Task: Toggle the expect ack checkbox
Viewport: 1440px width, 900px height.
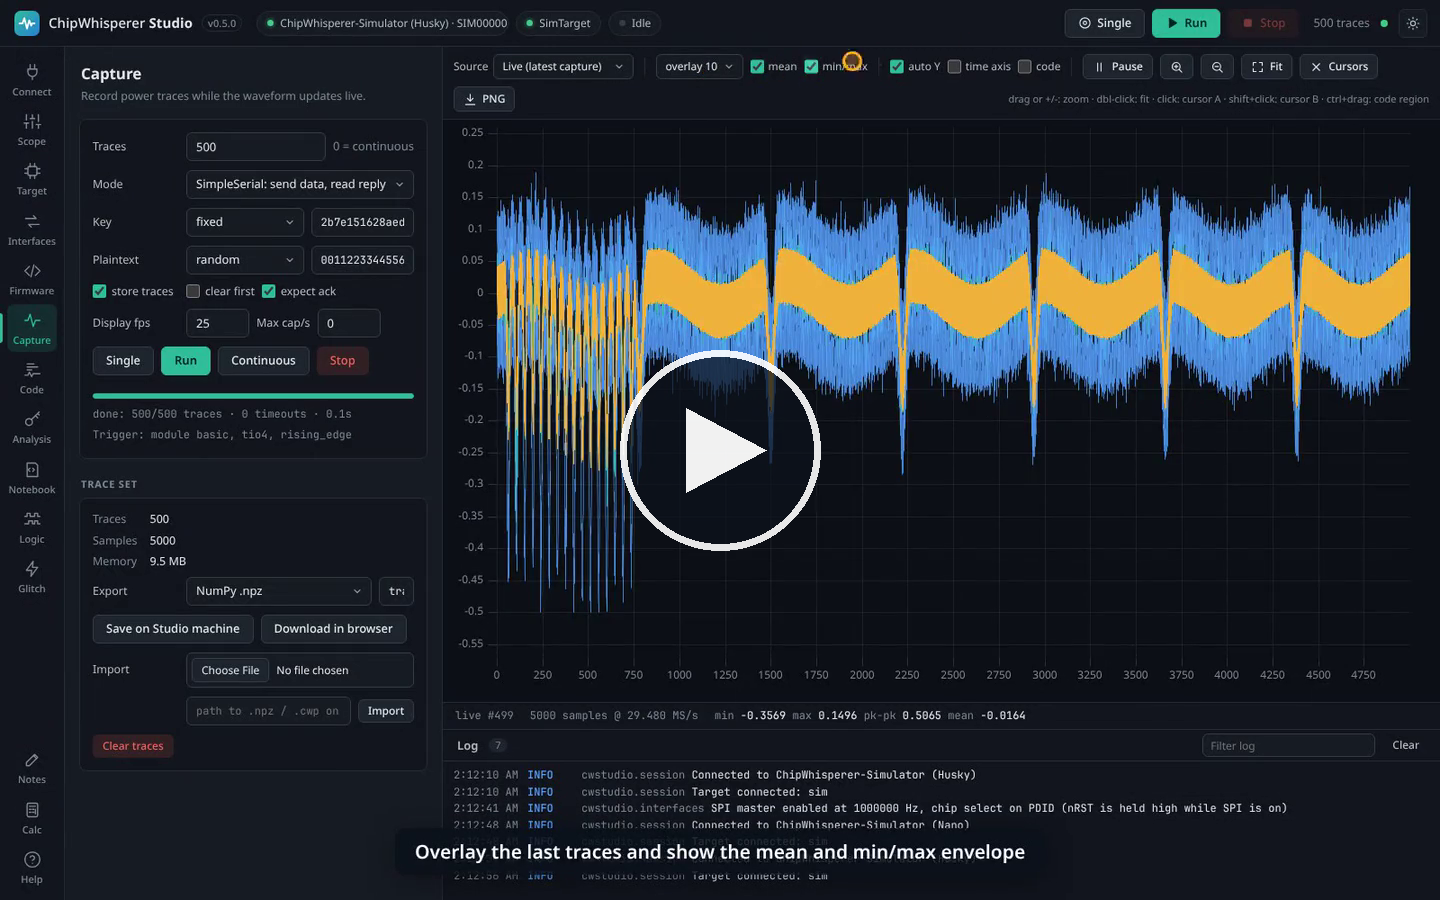Action: (269, 291)
